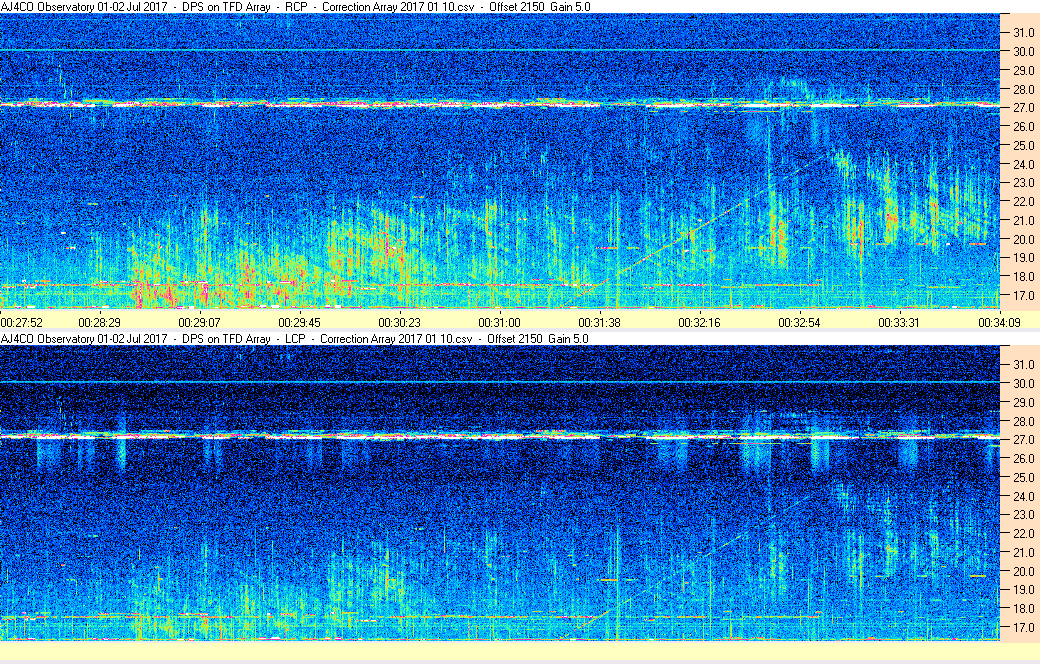
Task: Select the 00:31:38 time label
Action: pyautogui.click(x=600, y=323)
